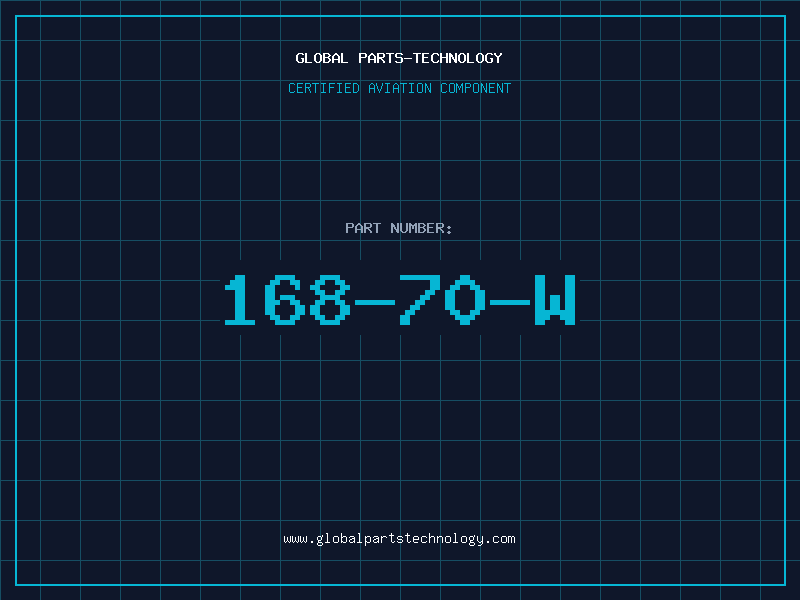Screen dimensions: 800x600
Task: Select the part number 168-70-W
Action: point(401,300)
